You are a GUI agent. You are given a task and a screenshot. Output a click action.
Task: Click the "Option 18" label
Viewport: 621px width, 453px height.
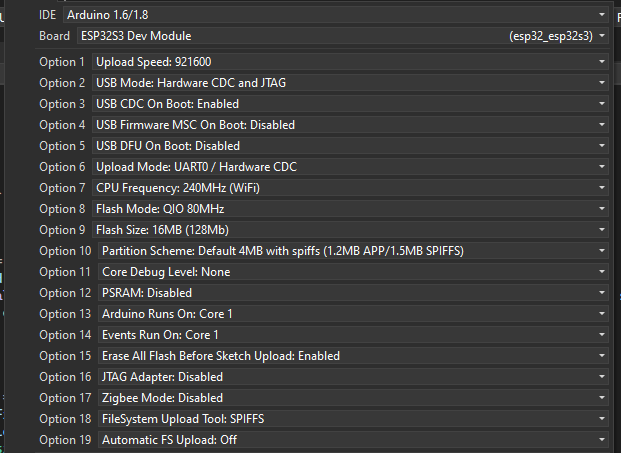(x=65, y=419)
